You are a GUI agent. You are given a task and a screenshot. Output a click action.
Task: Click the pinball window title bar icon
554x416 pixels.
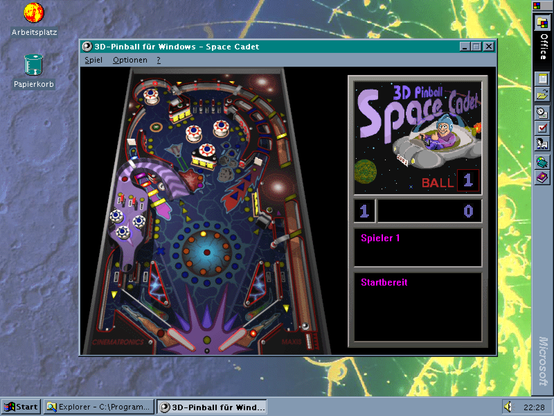(x=87, y=47)
